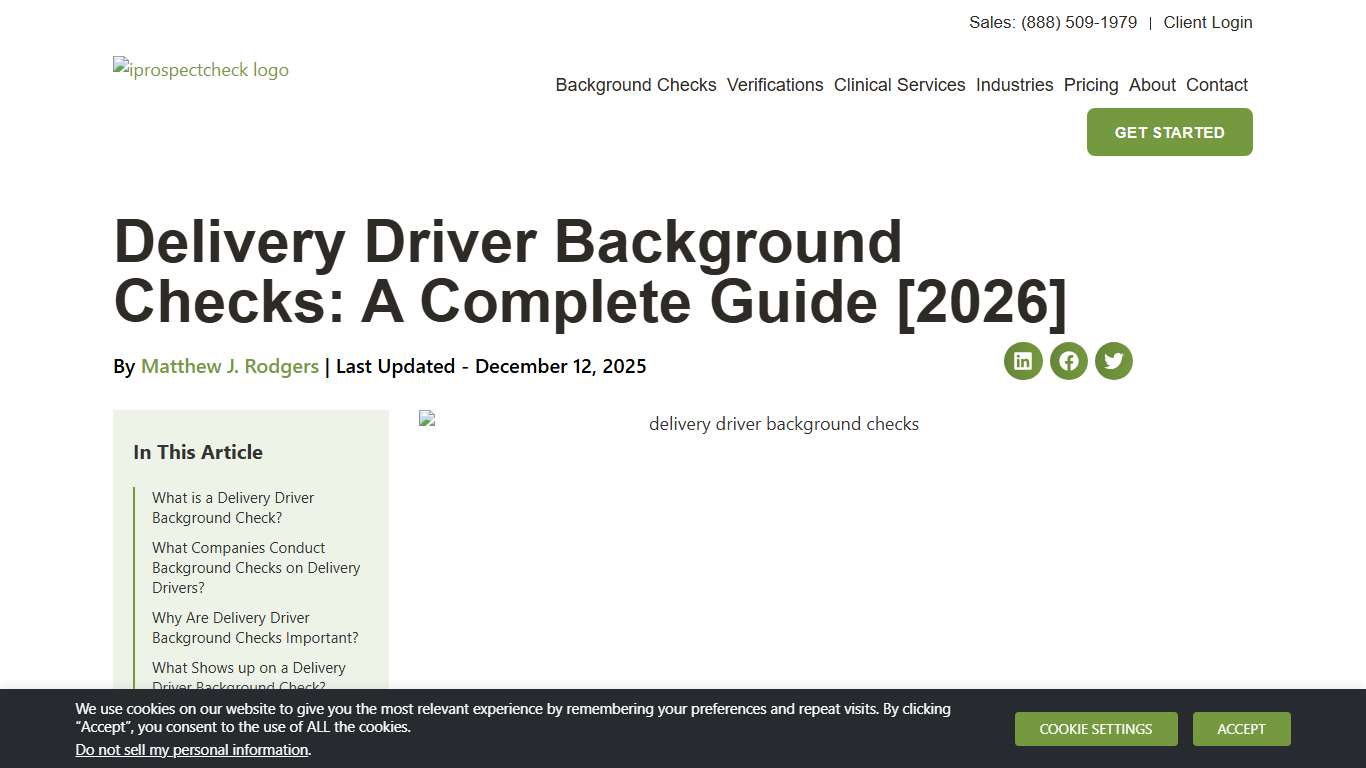
Task: Share the article on Twitter
Action: click(1113, 361)
